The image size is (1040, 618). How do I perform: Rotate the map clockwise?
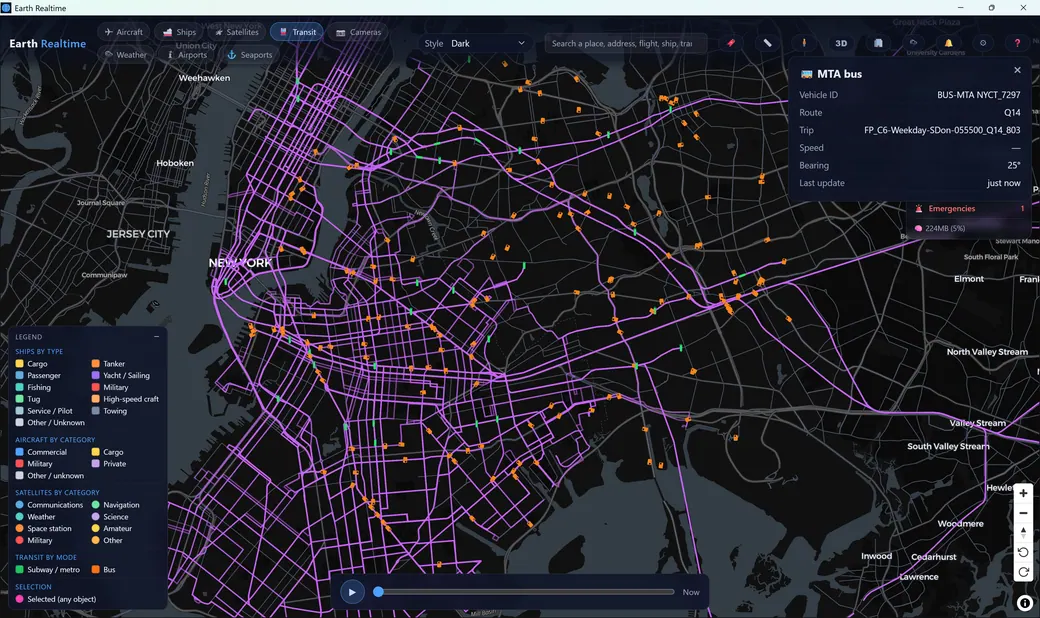pos(1023,572)
